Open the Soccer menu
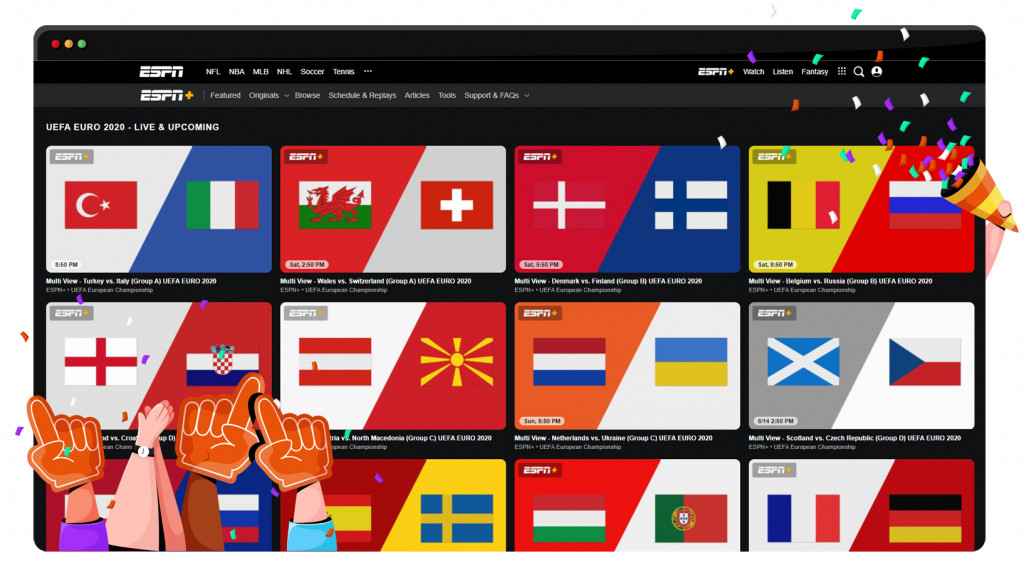 pyautogui.click(x=312, y=72)
